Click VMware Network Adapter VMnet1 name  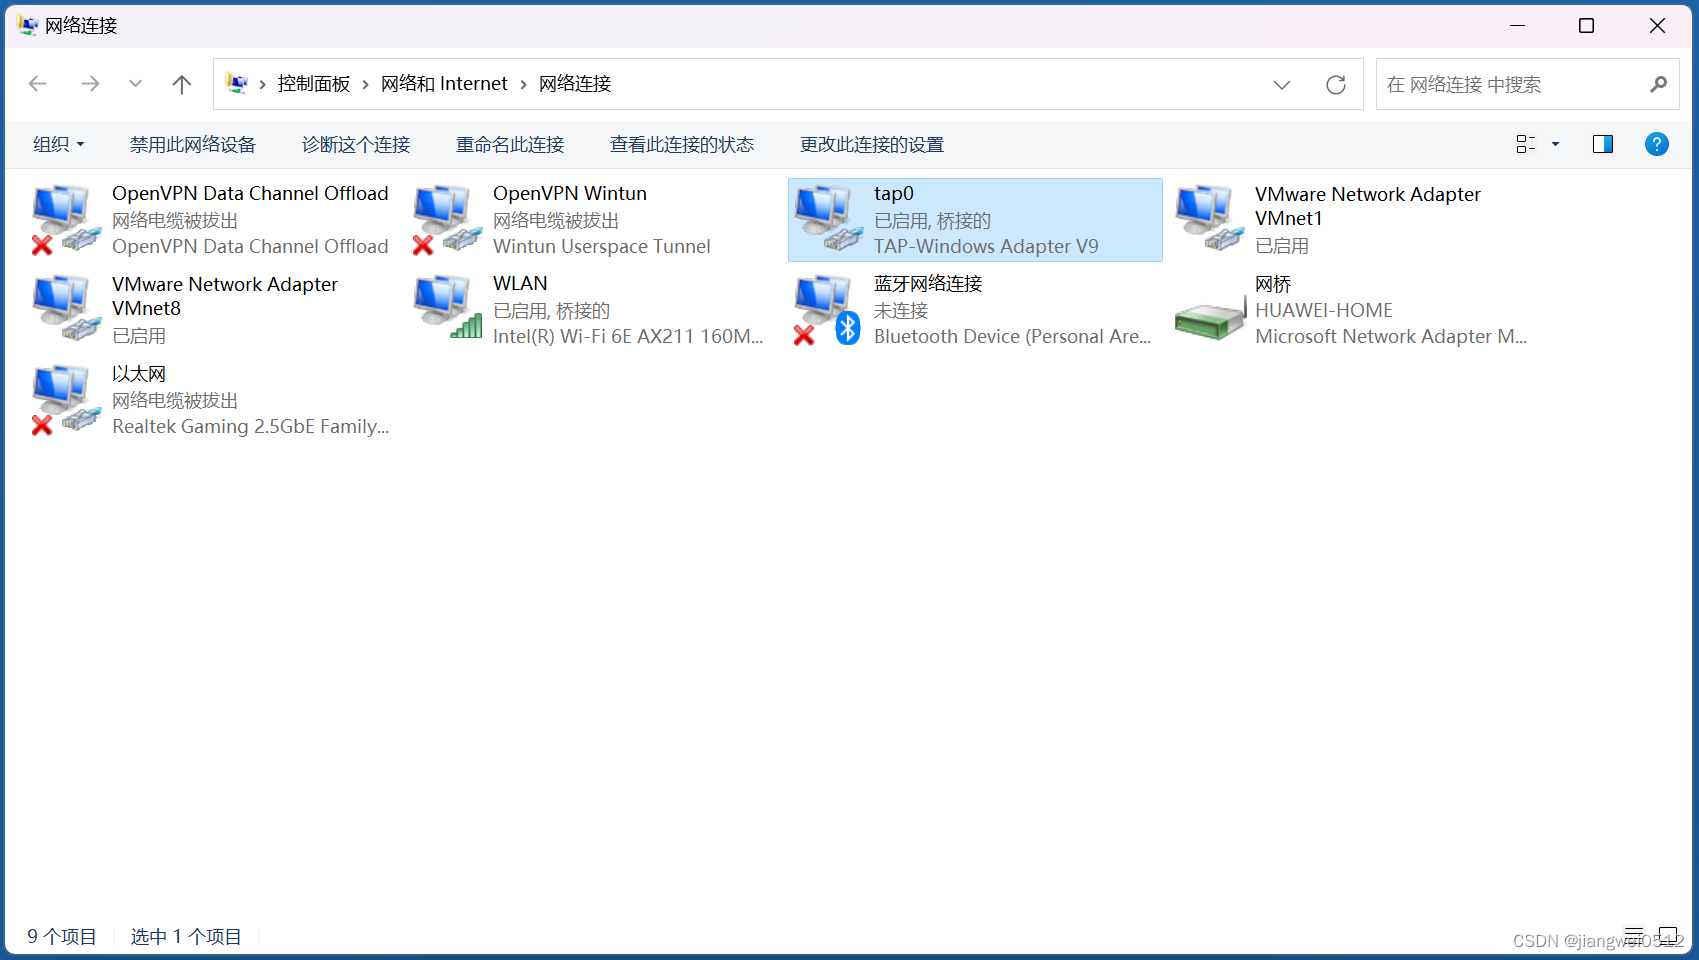1368,206
